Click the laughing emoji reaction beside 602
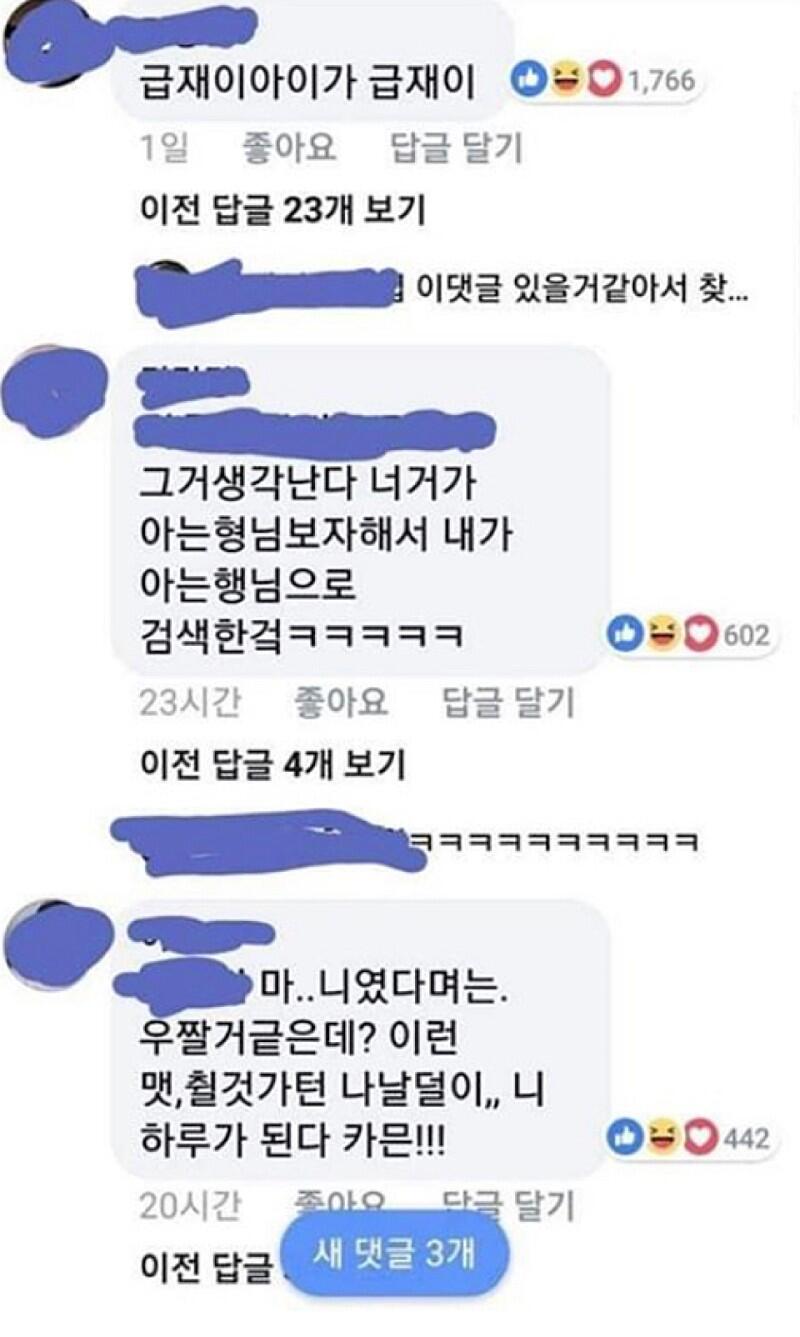The height and width of the screenshot is (1337, 800). (x=664, y=634)
